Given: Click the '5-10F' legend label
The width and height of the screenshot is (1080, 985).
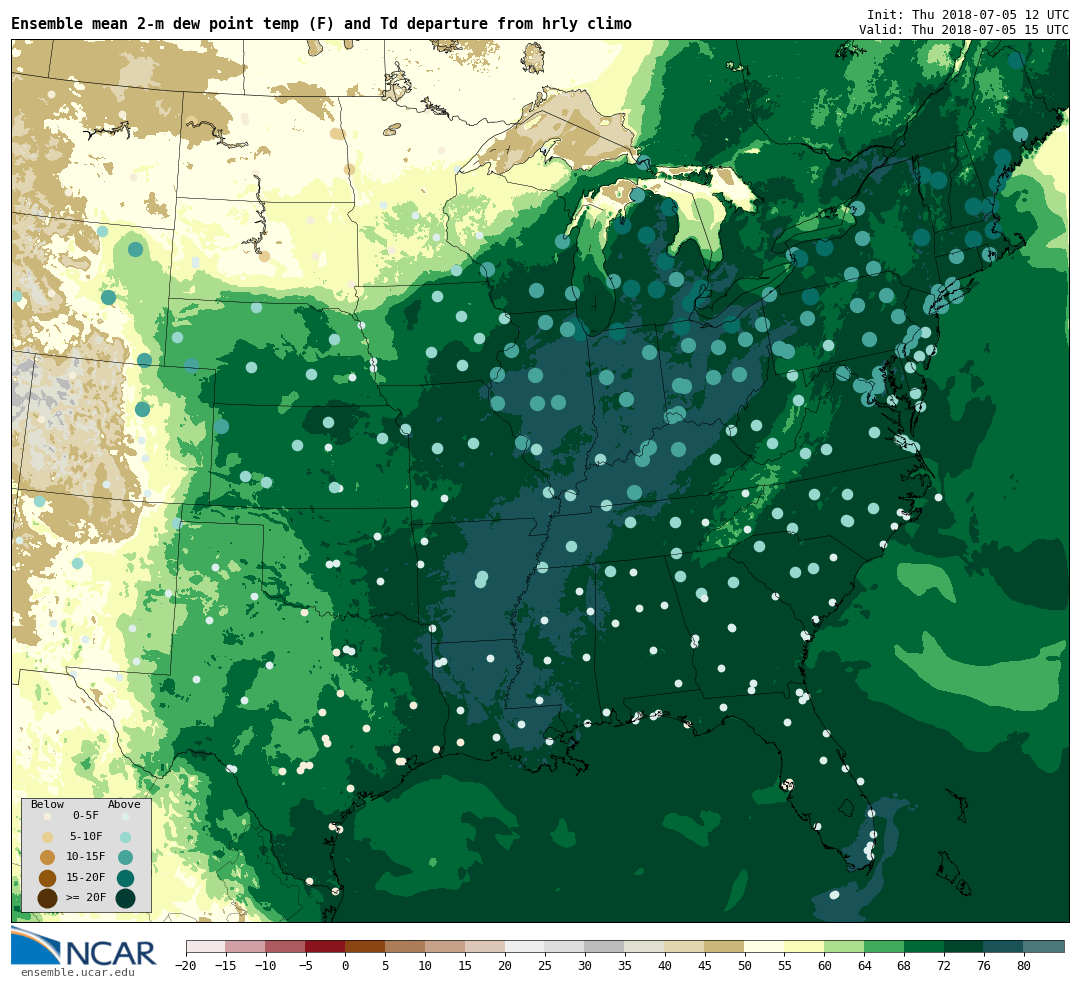Looking at the screenshot, I should (86, 836).
